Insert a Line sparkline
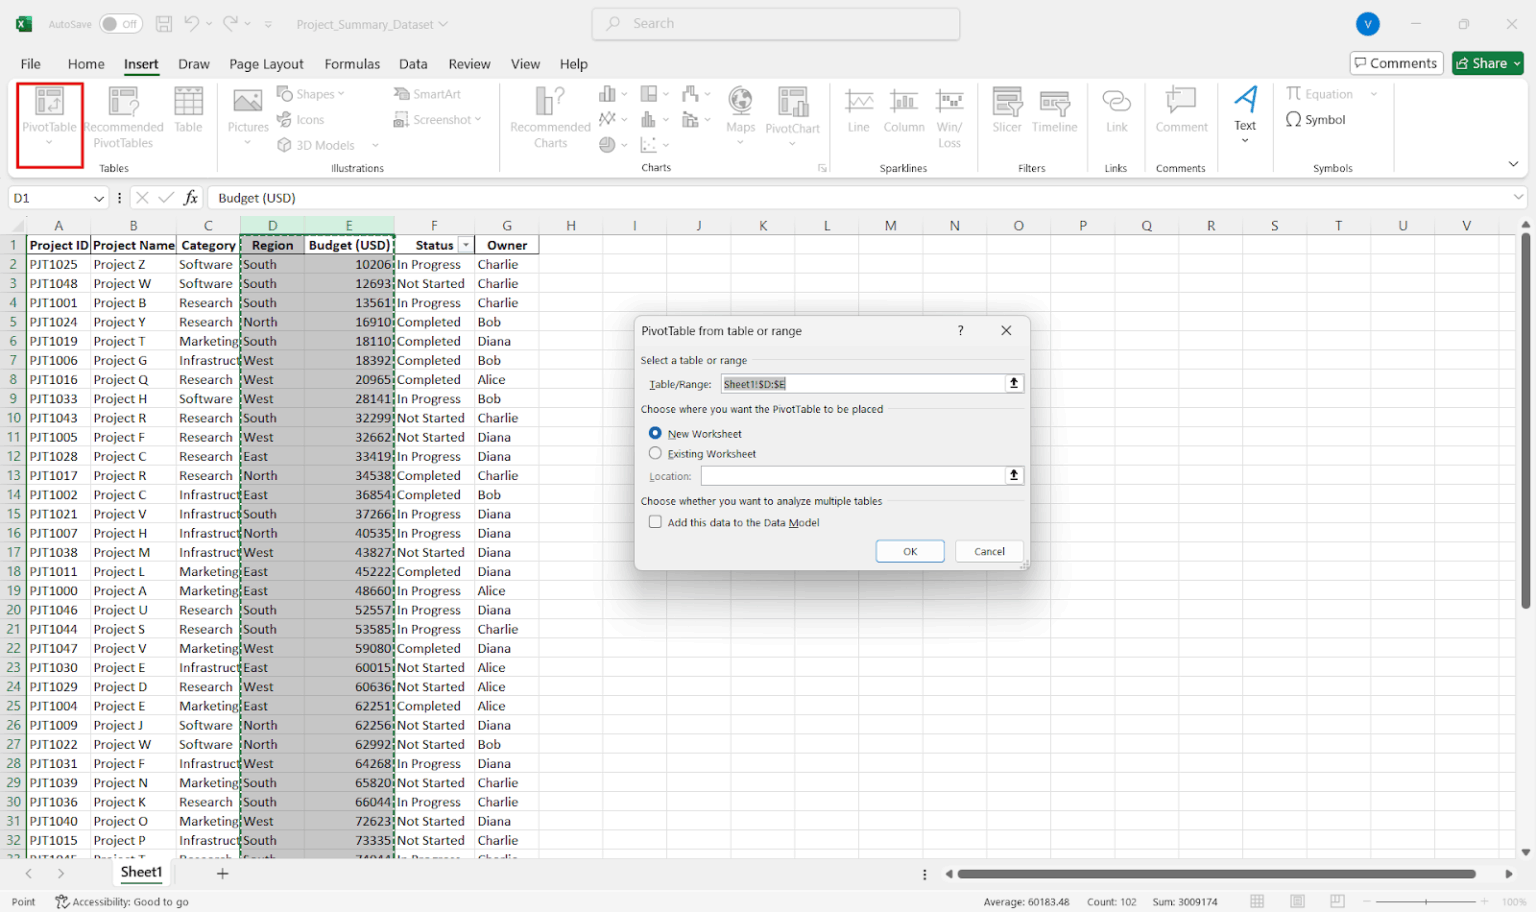This screenshot has width=1536, height=912. pyautogui.click(x=858, y=112)
